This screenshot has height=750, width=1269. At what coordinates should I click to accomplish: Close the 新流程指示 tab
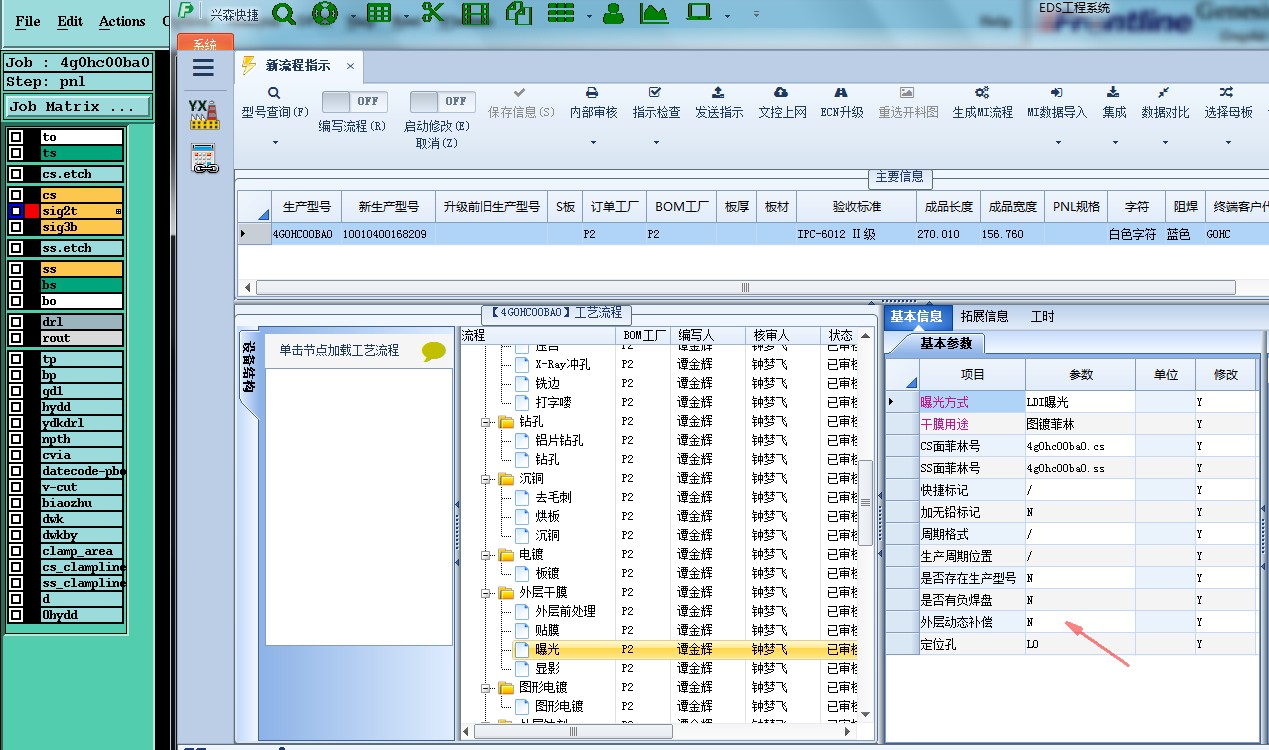click(x=350, y=66)
